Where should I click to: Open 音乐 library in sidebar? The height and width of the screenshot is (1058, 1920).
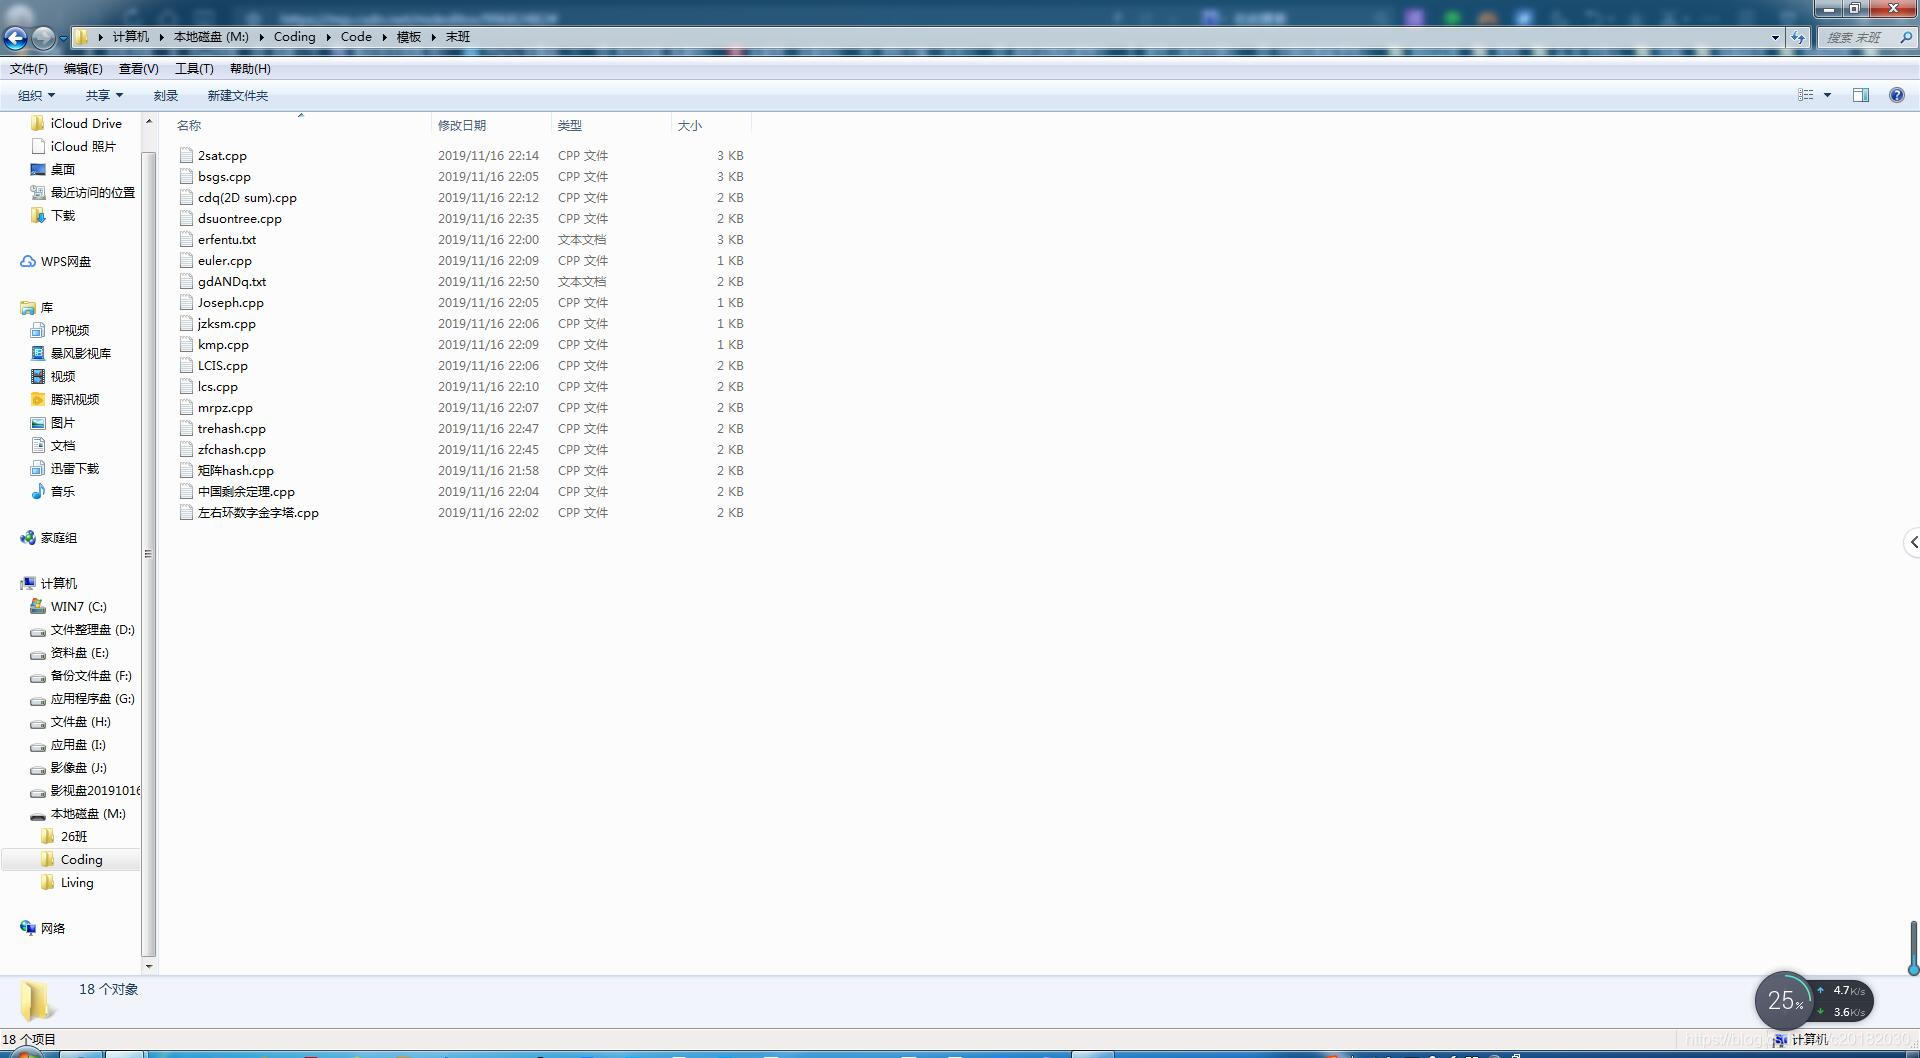[63, 491]
